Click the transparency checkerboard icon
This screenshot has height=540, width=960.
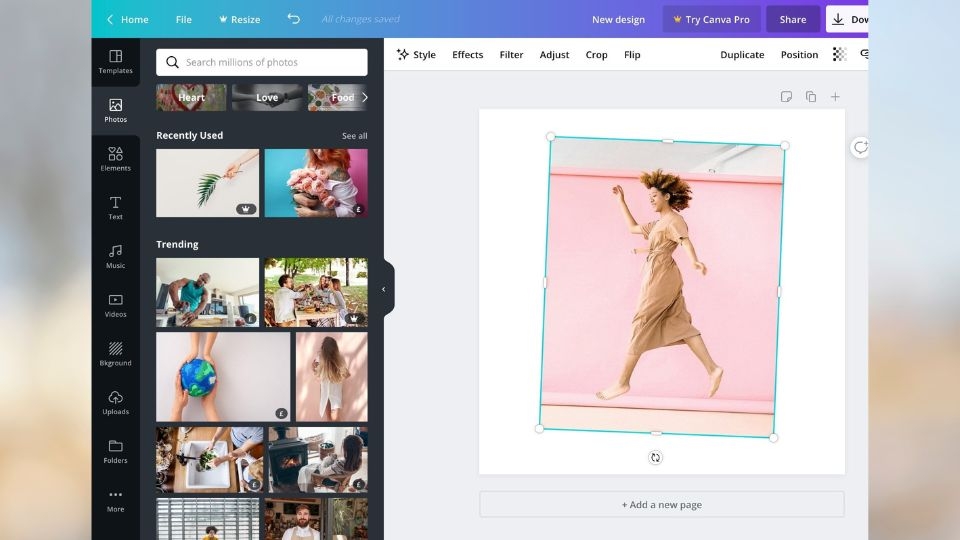click(839, 54)
